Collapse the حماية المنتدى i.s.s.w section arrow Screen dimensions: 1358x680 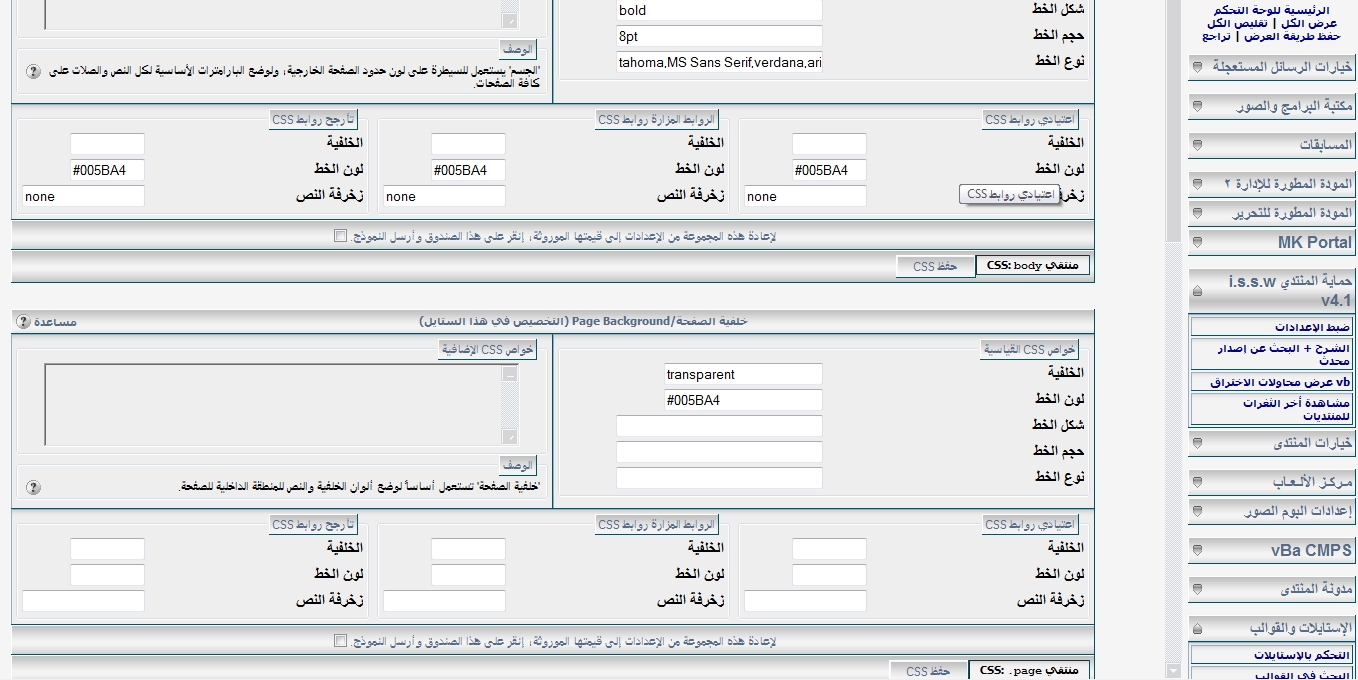point(1197,291)
